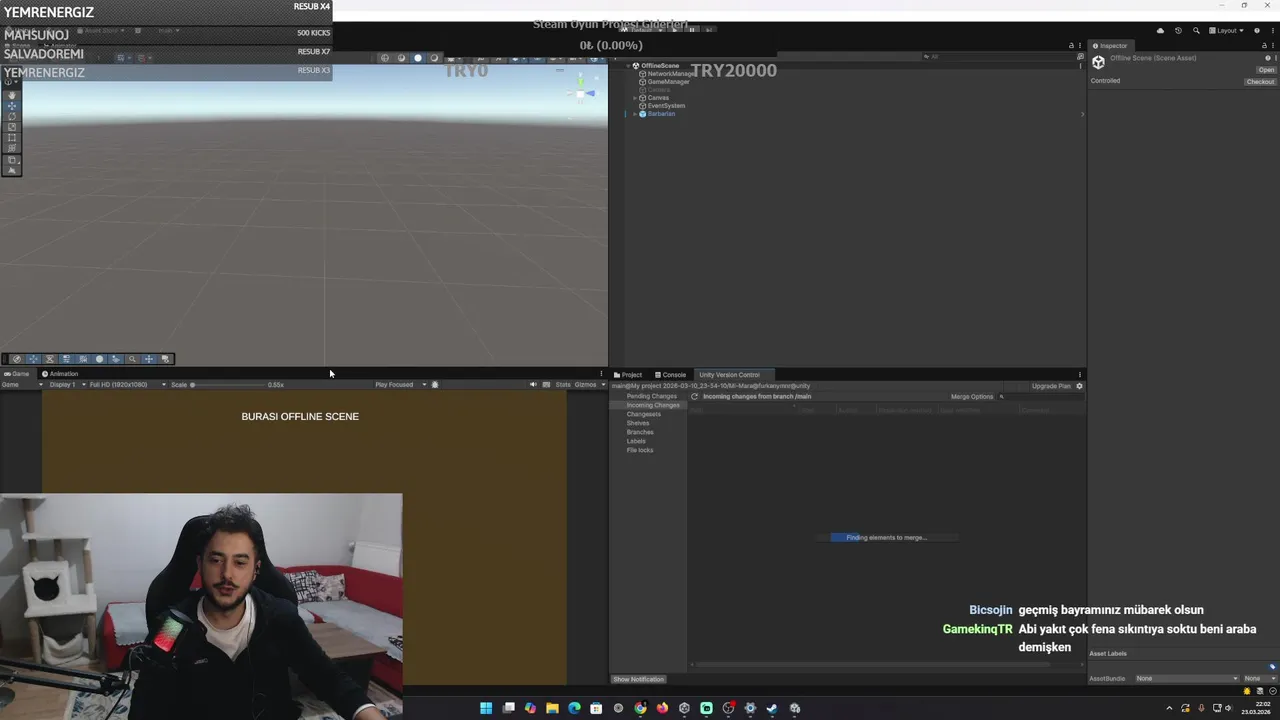Show hidden system tray icons
The image size is (1280, 720).
click(1169, 708)
